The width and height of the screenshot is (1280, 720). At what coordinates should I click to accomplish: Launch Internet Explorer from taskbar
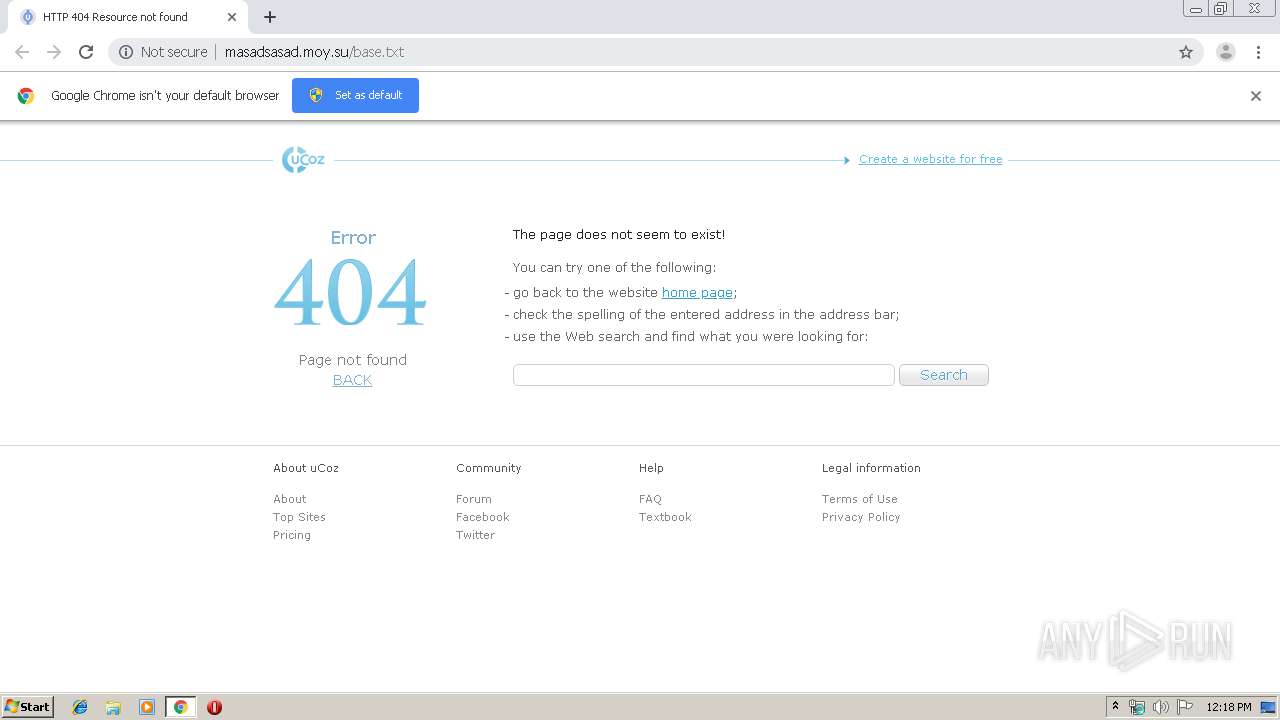tap(80, 707)
